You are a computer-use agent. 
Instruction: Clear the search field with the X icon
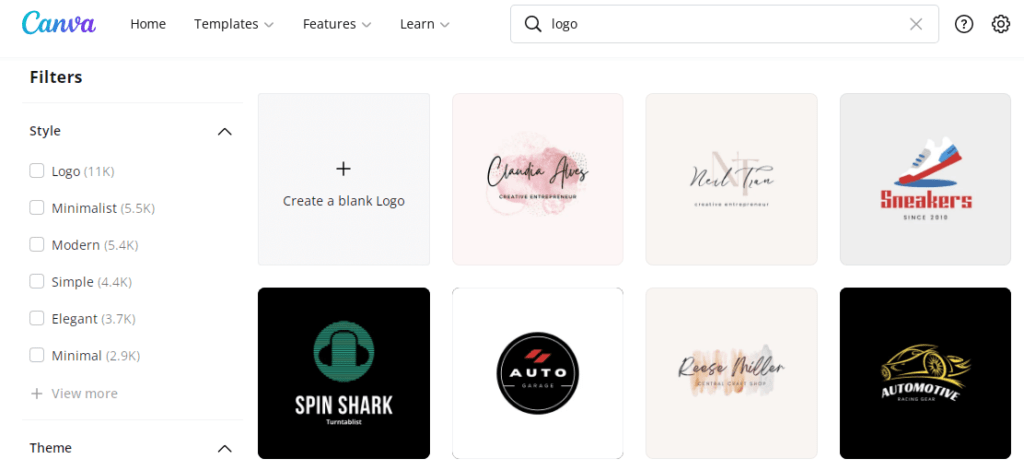coord(916,24)
